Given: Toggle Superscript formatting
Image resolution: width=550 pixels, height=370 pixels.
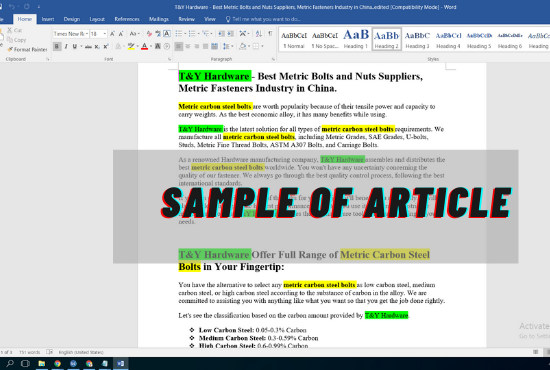Looking at the screenshot, I should (x=106, y=46).
